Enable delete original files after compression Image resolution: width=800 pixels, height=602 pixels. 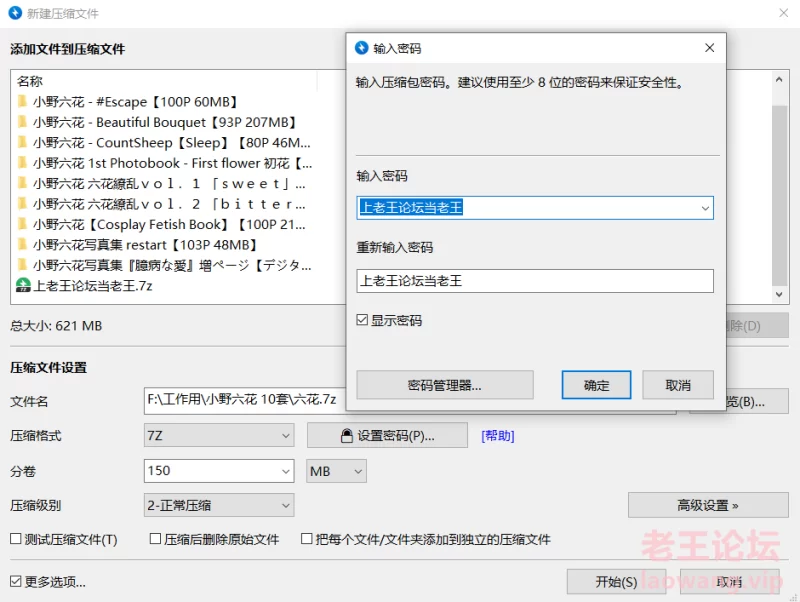pos(156,540)
